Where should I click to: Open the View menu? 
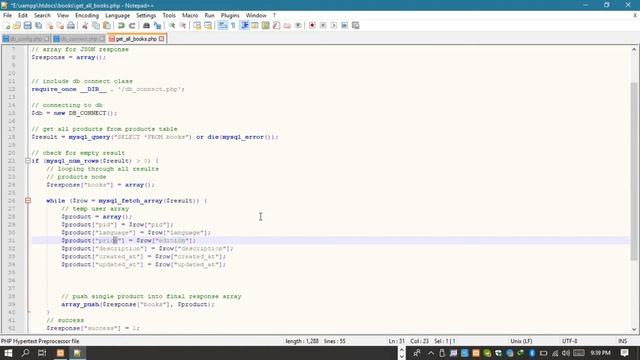[x=63, y=15]
